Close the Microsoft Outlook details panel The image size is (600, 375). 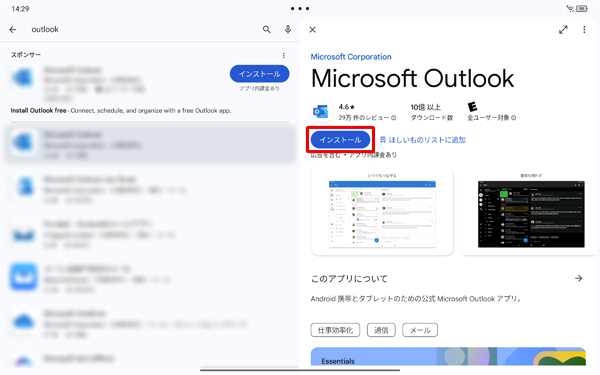point(313,29)
